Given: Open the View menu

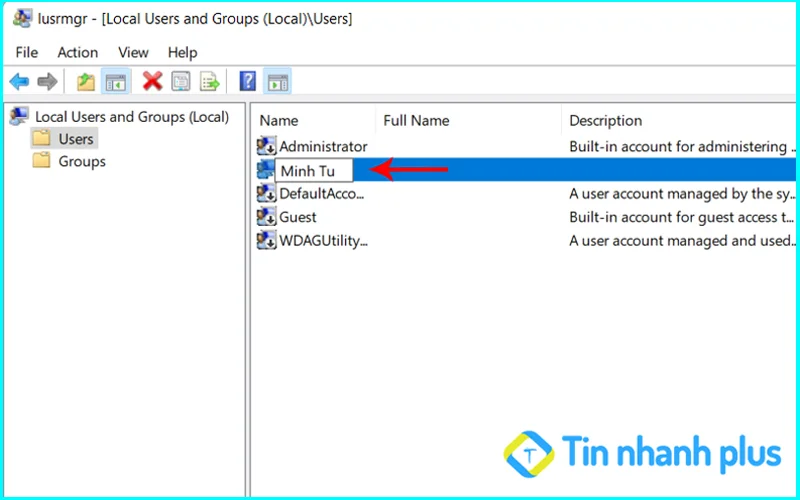Looking at the screenshot, I should coord(133,53).
